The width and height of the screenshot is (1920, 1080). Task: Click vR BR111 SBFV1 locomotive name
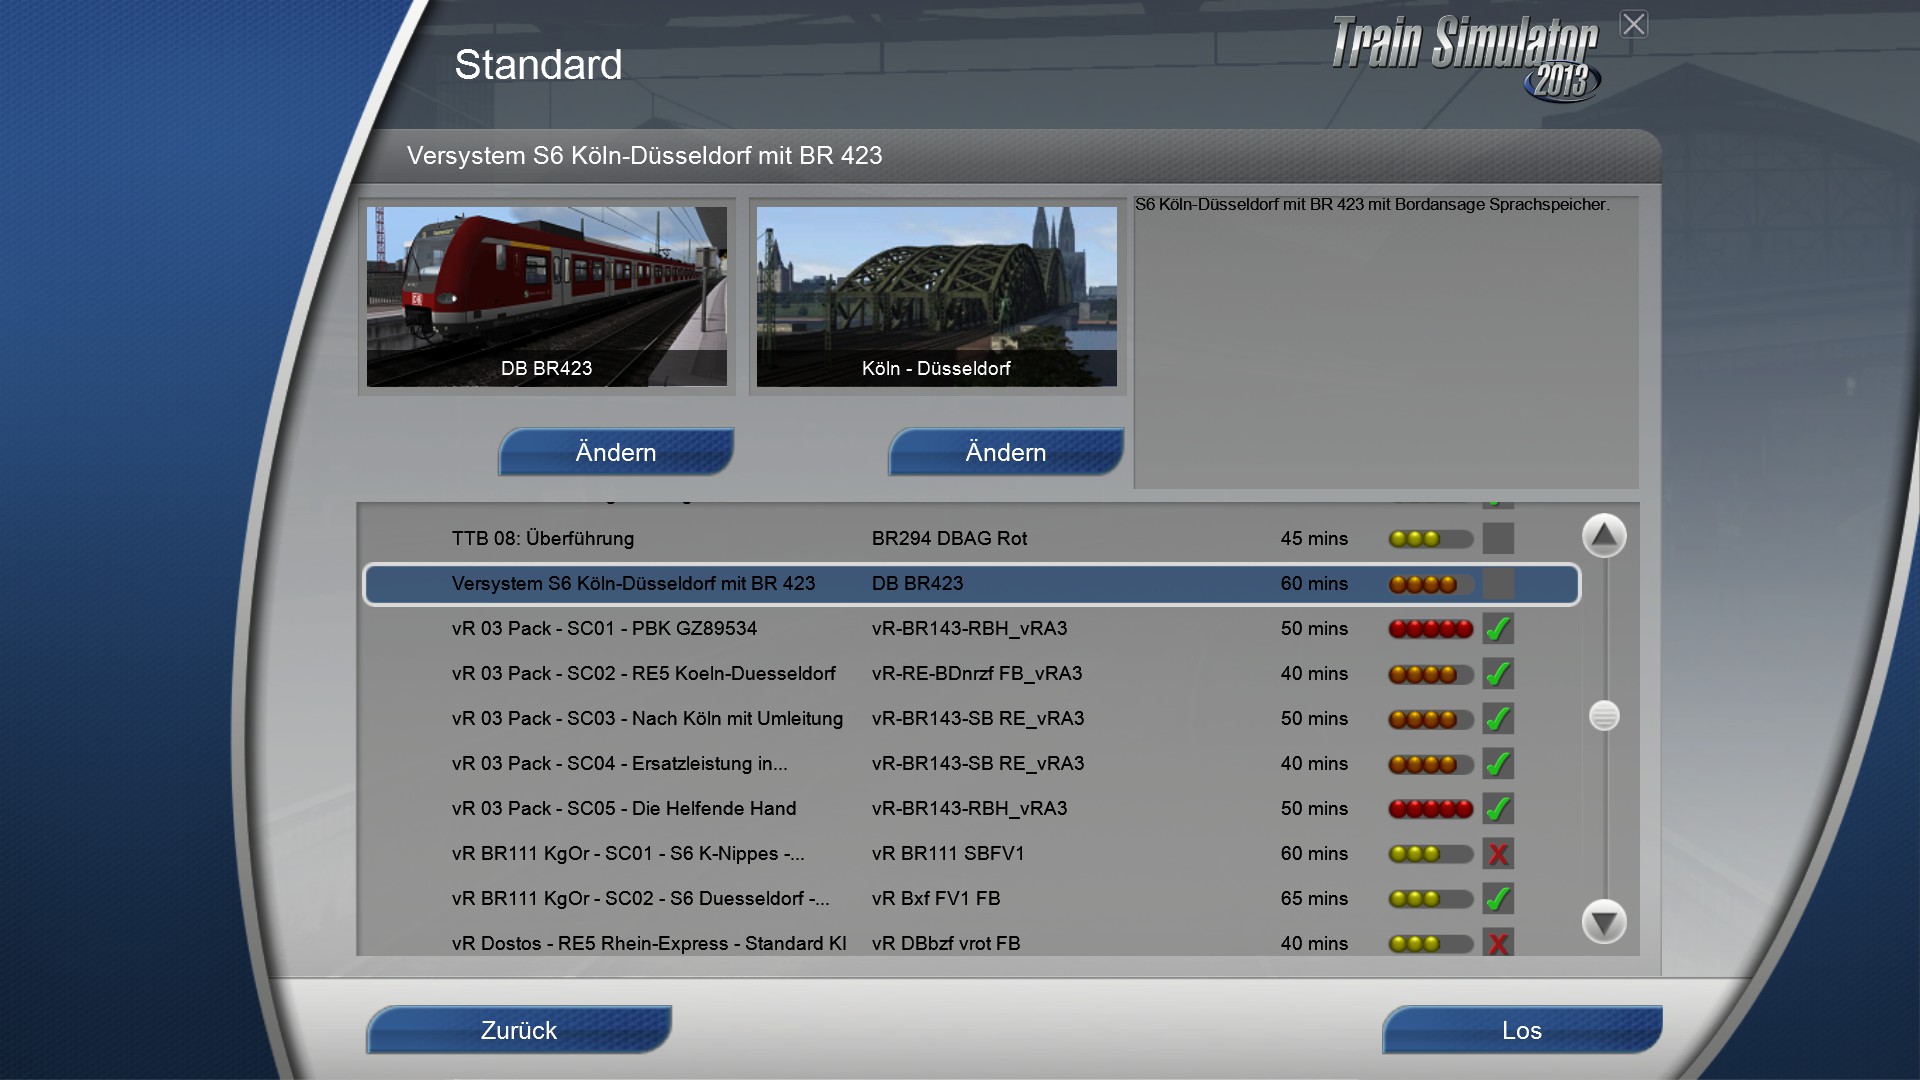click(948, 854)
